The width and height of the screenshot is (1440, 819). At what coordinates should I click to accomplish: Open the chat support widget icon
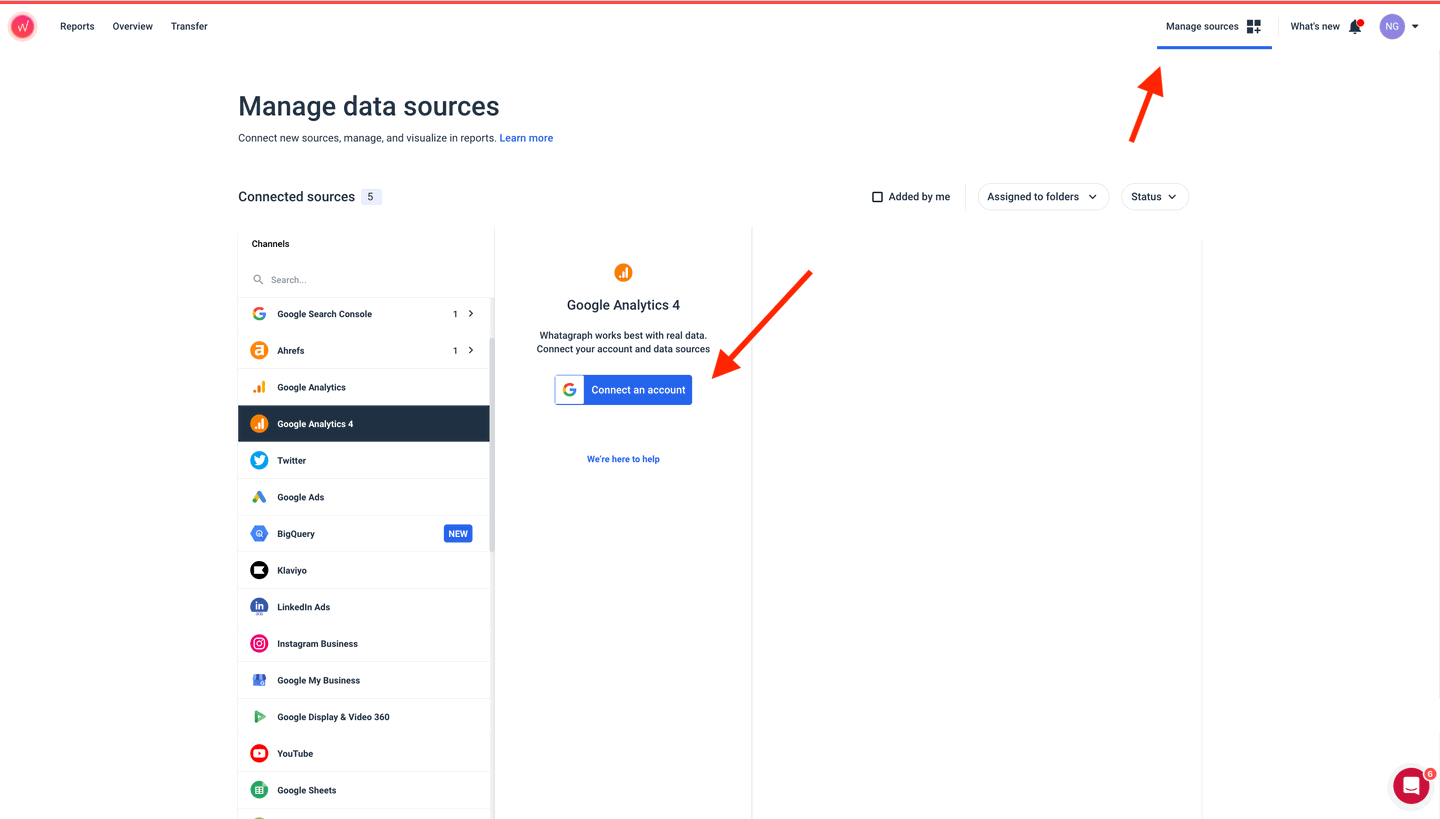tap(1411, 786)
